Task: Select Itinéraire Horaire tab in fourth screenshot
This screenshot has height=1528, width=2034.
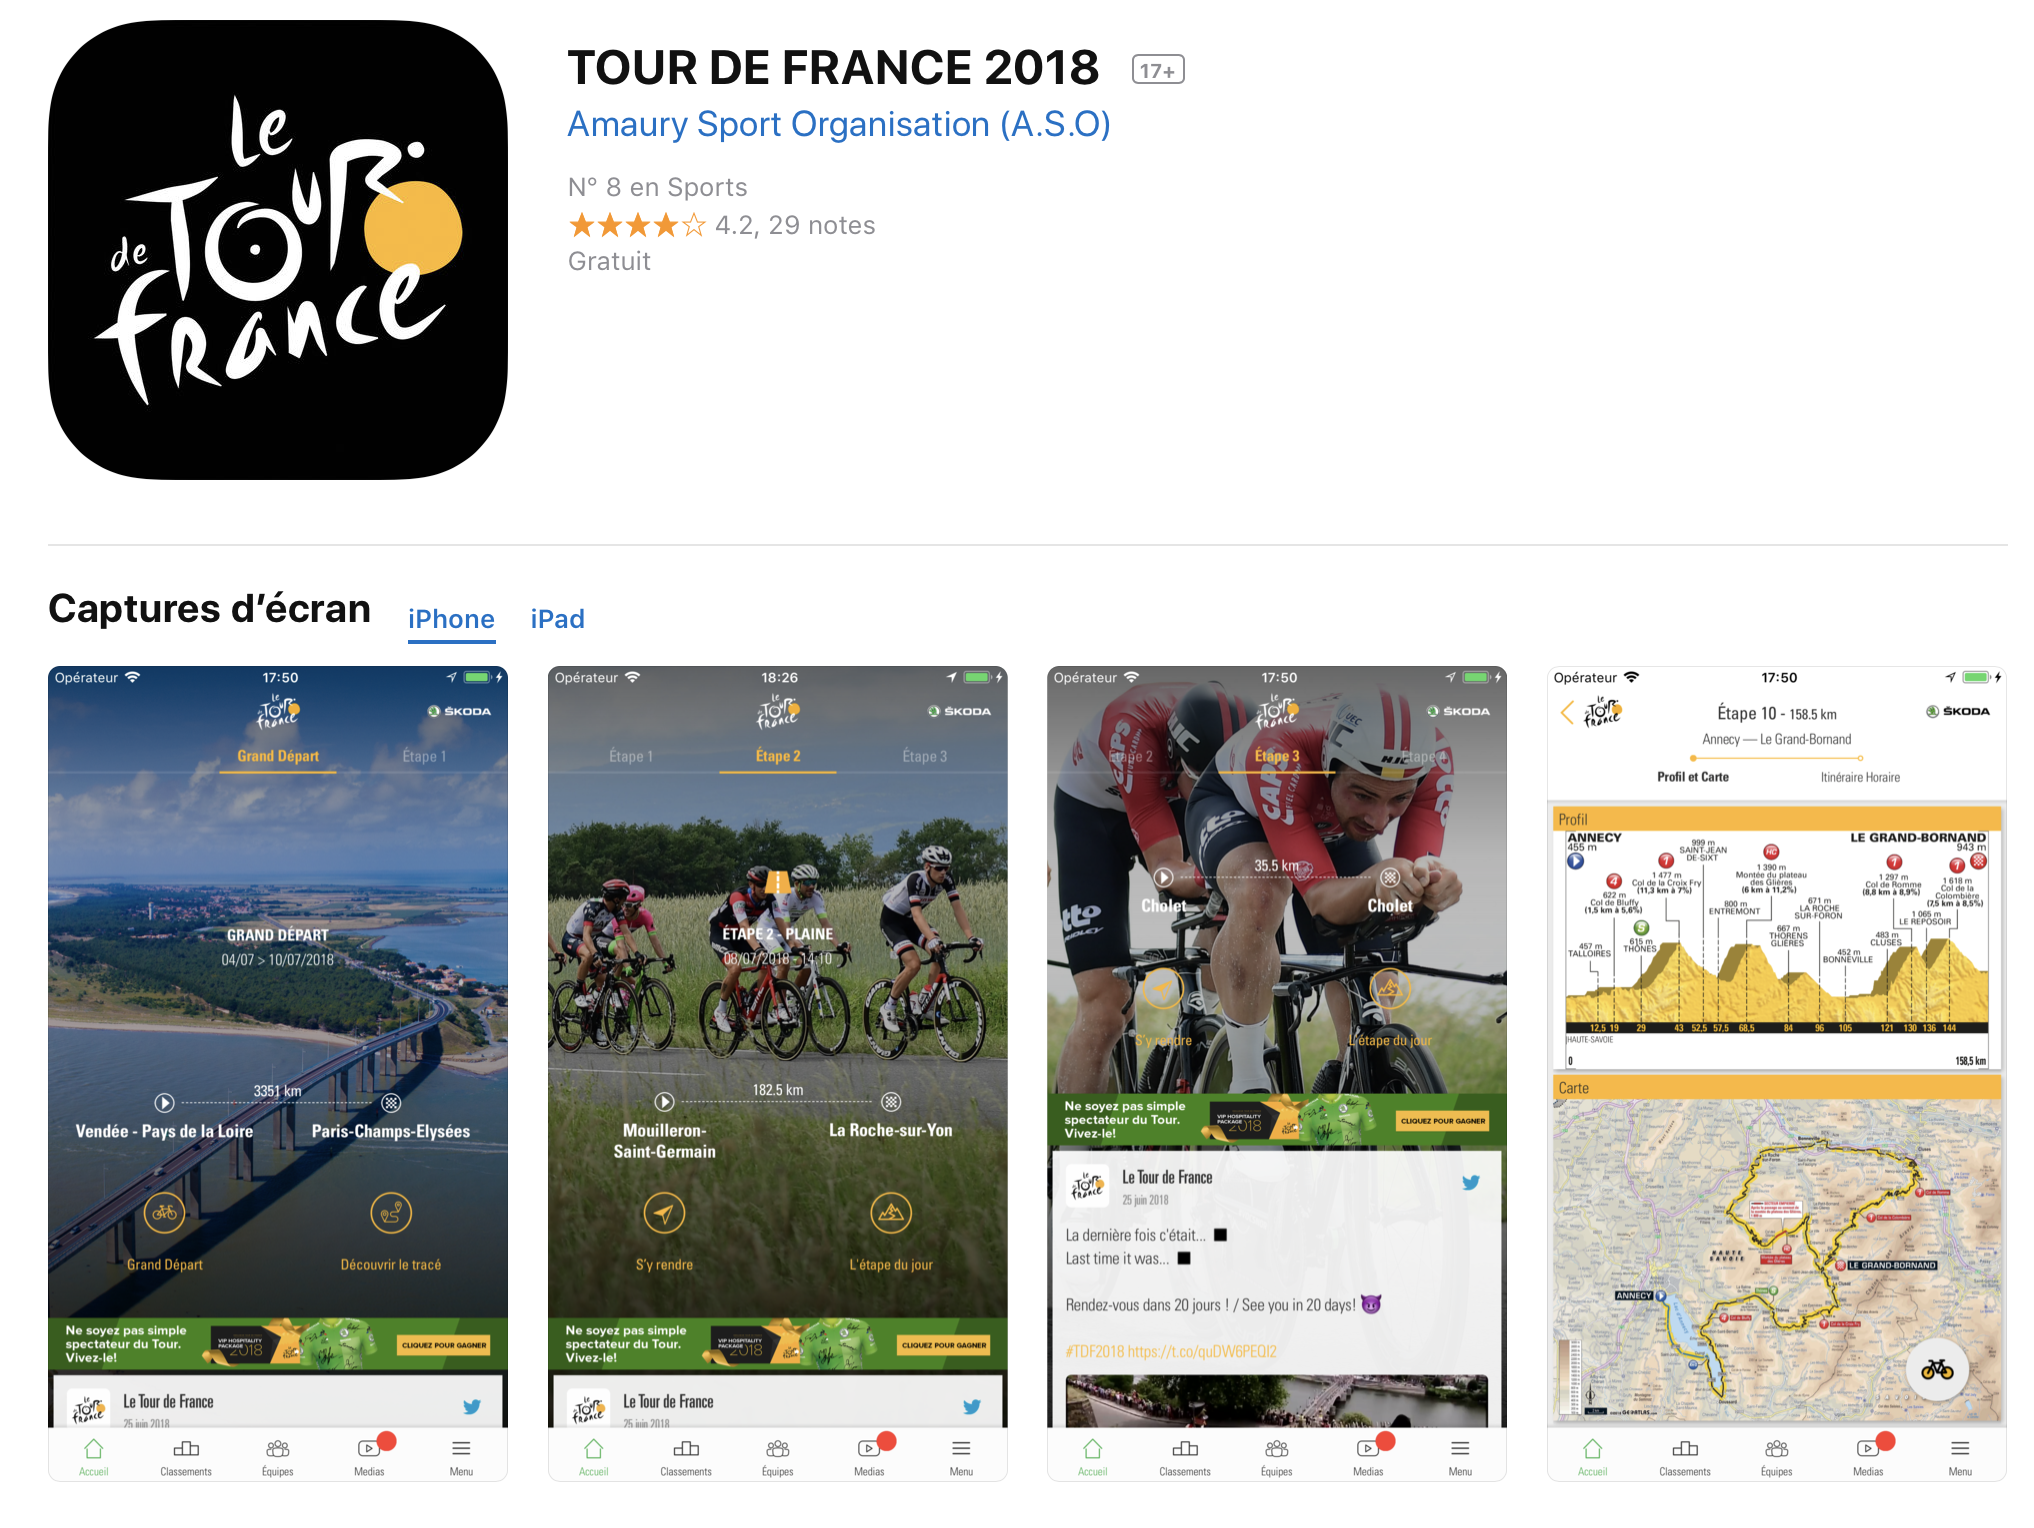Action: (x=1860, y=777)
